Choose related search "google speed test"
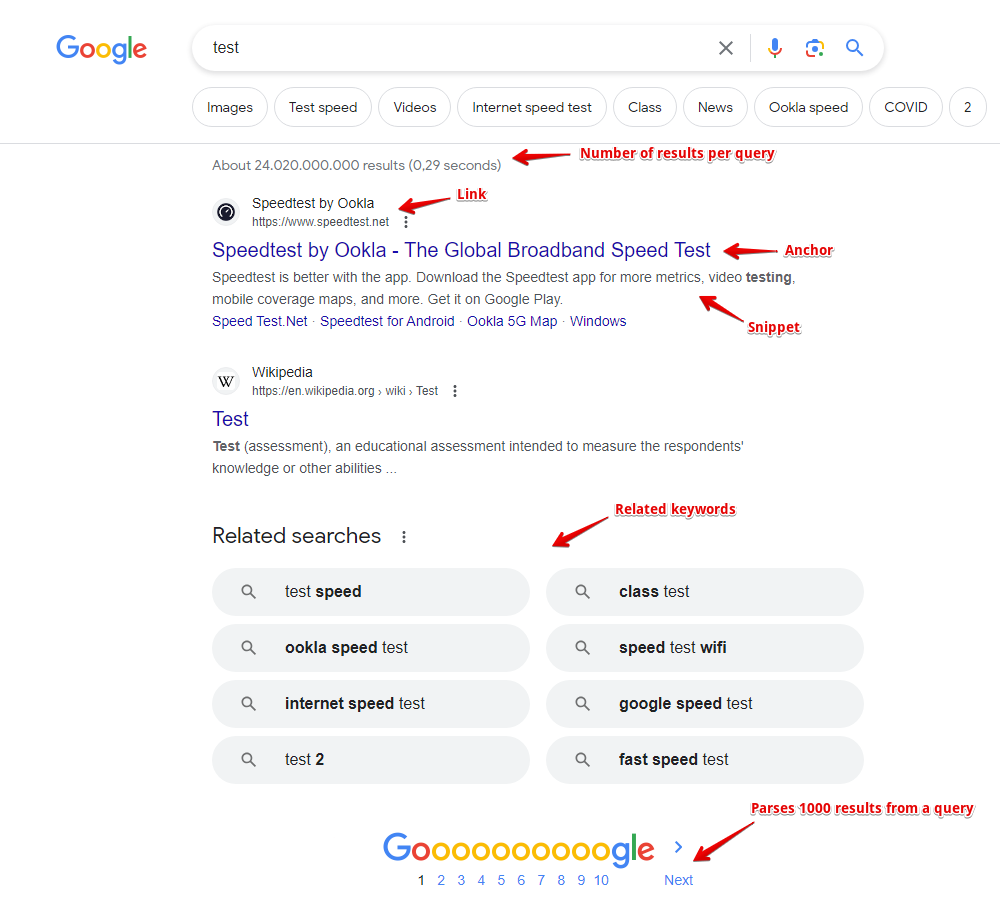Viewport: 1000px width, 897px height. (685, 704)
